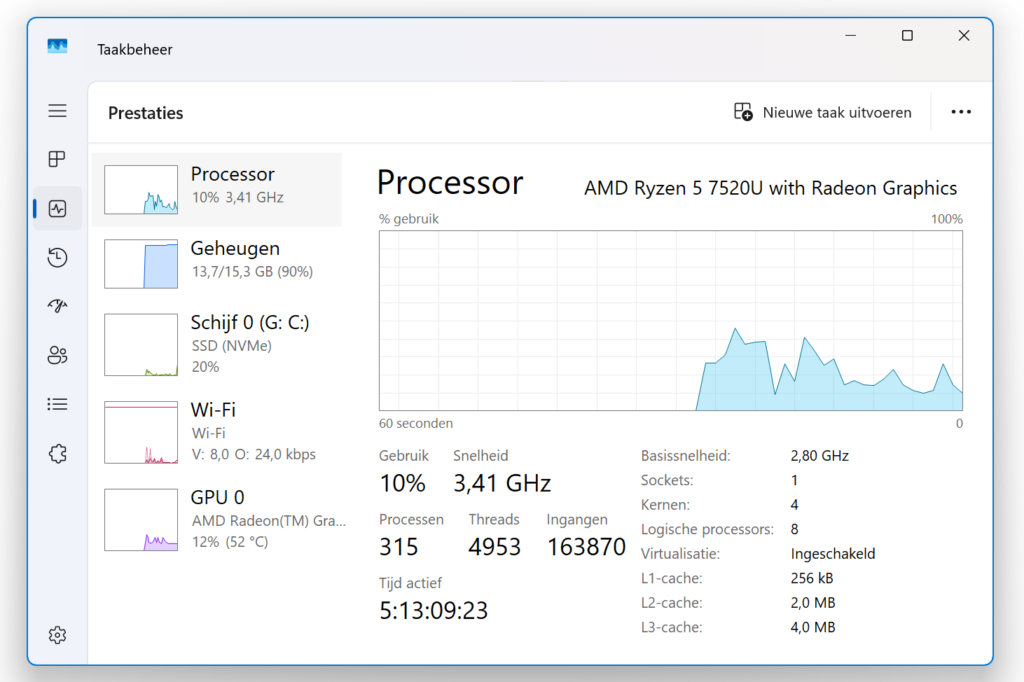Click the Kernen label
The width and height of the screenshot is (1024, 682).
click(x=665, y=504)
